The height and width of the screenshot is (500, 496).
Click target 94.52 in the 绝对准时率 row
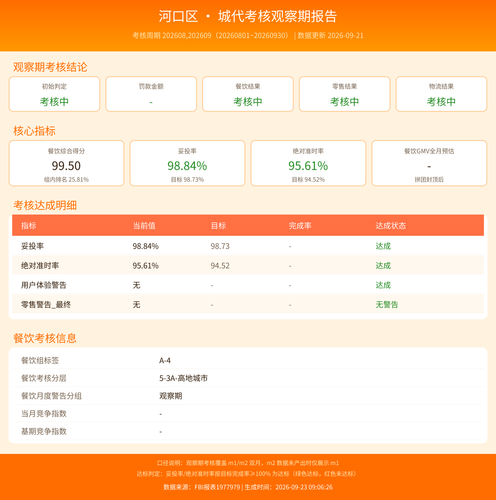[220, 266]
